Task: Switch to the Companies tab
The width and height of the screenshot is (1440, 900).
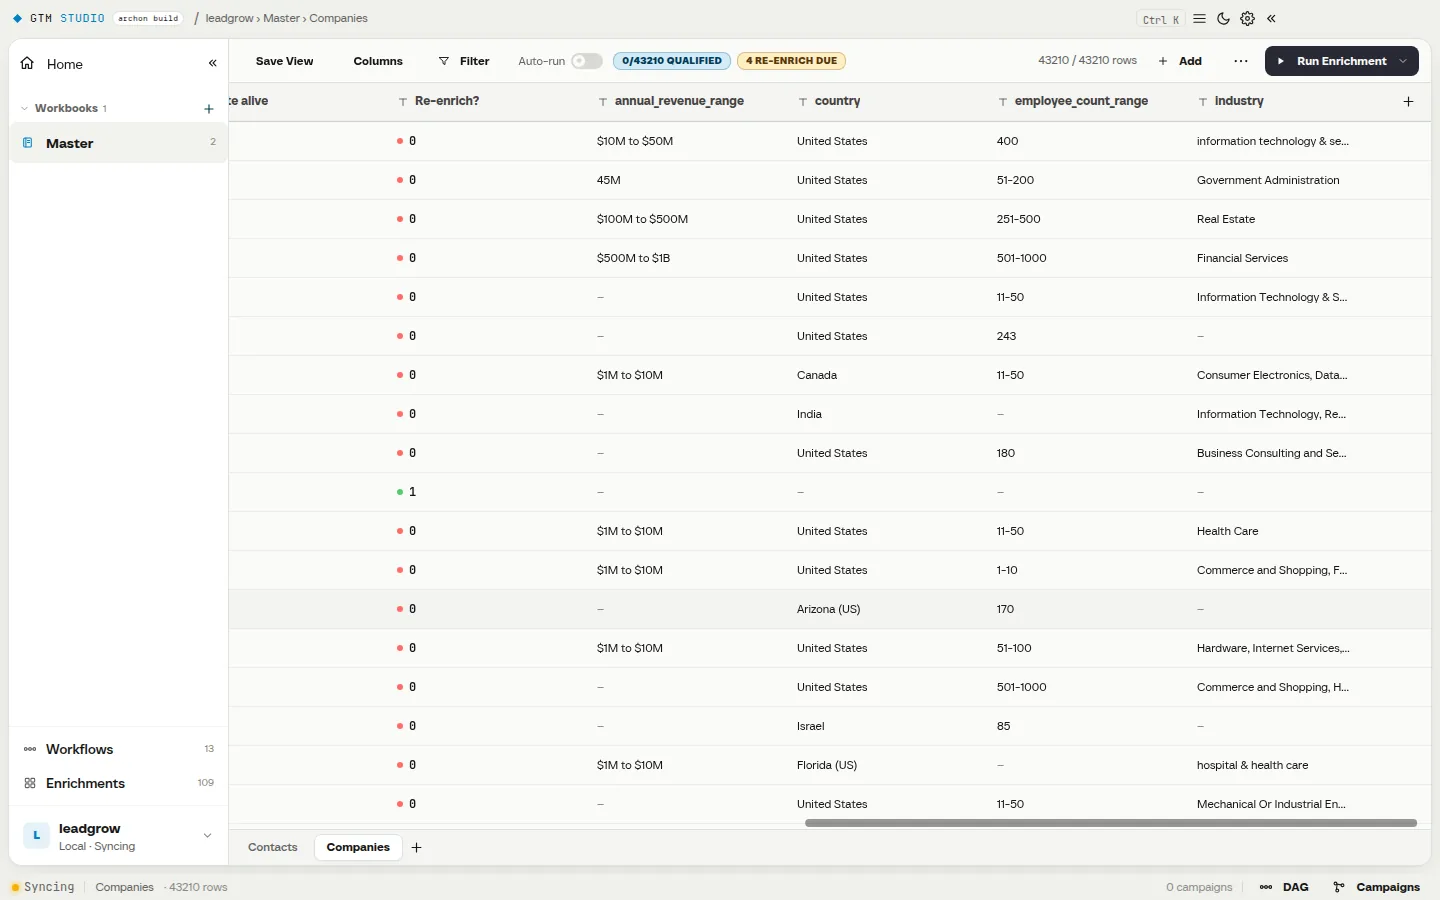Action: [358, 847]
